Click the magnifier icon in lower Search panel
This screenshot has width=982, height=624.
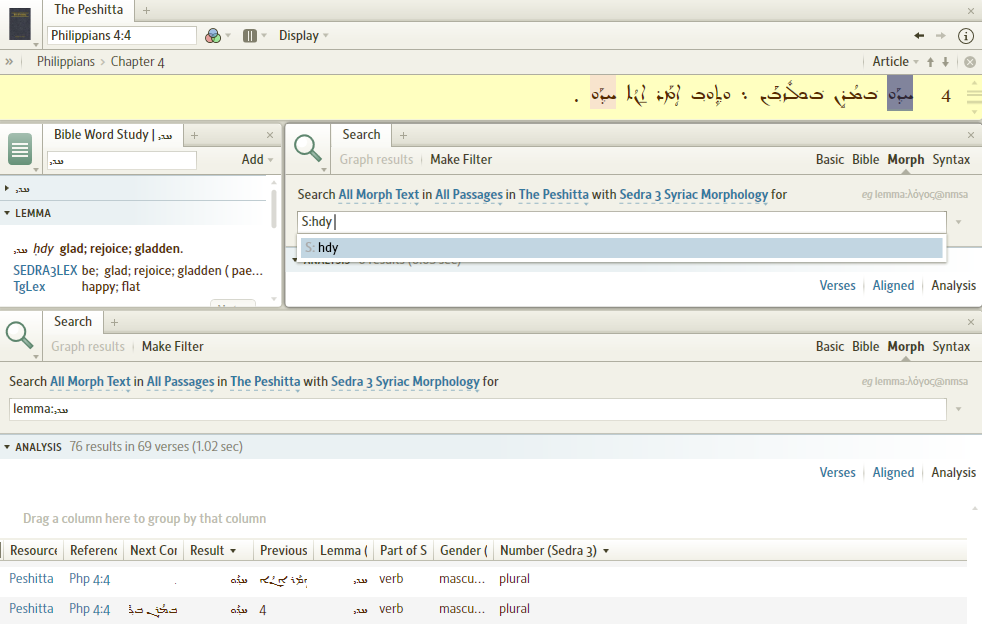[19, 335]
